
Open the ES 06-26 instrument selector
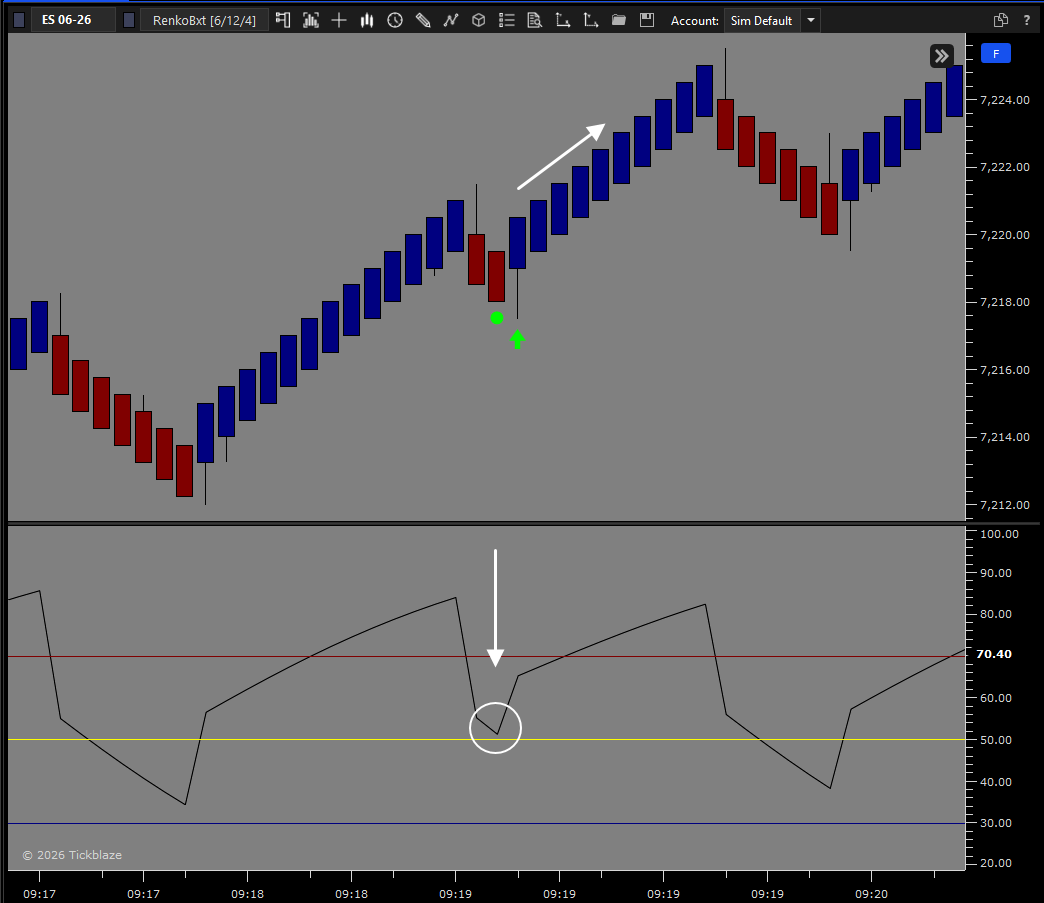pos(67,20)
